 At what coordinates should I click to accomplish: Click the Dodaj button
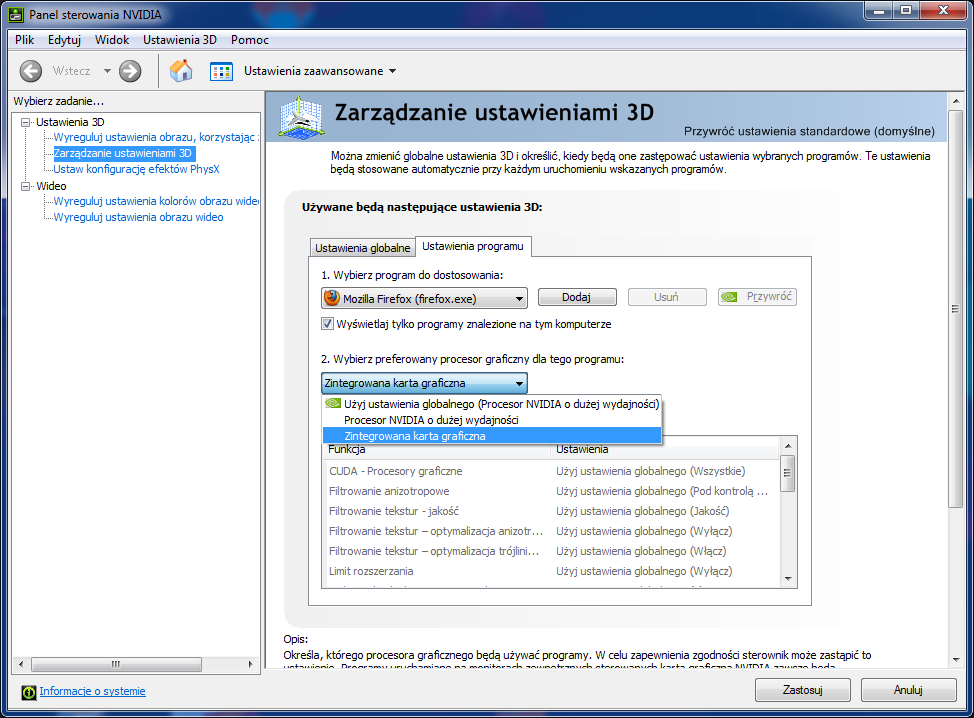[x=577, y=297]
